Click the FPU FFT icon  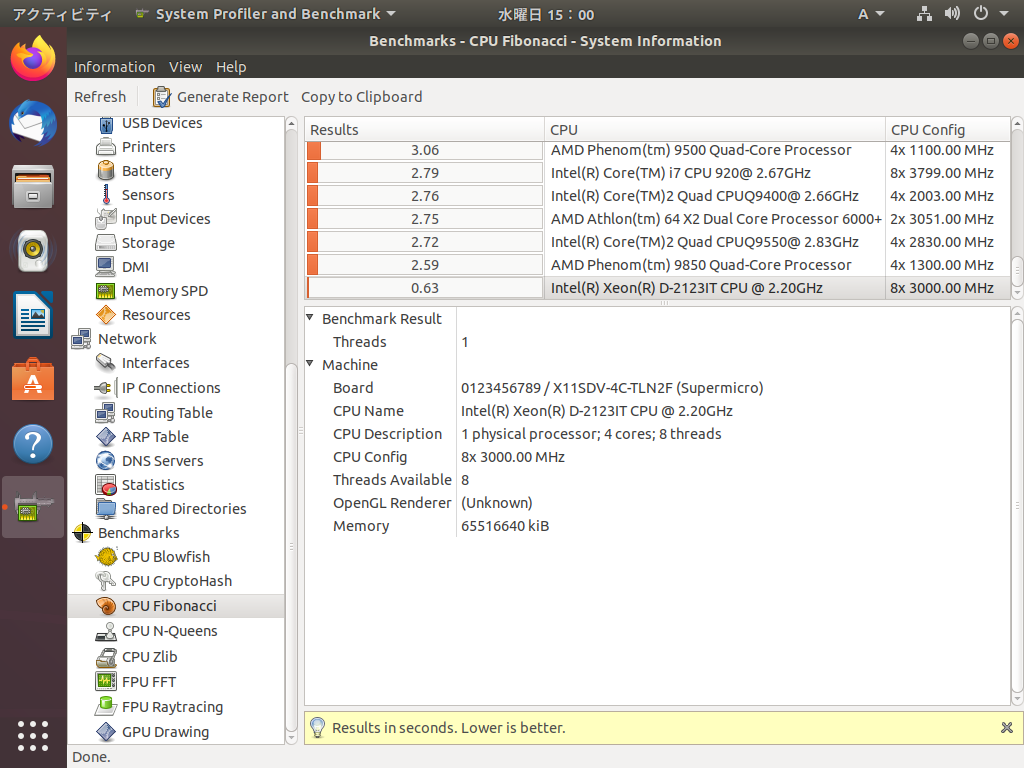(106, 682)
